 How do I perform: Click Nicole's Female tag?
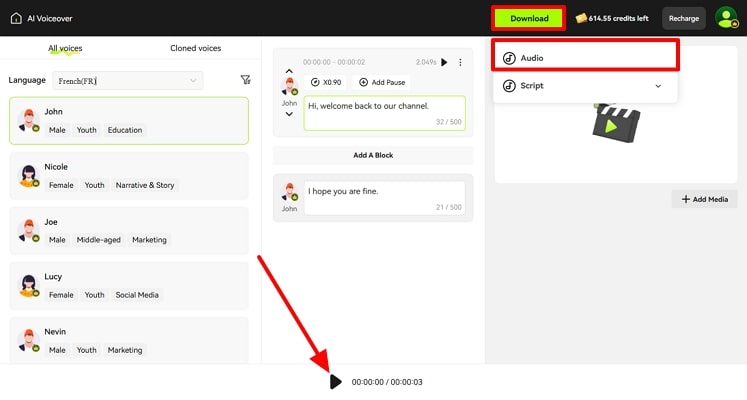61,185
